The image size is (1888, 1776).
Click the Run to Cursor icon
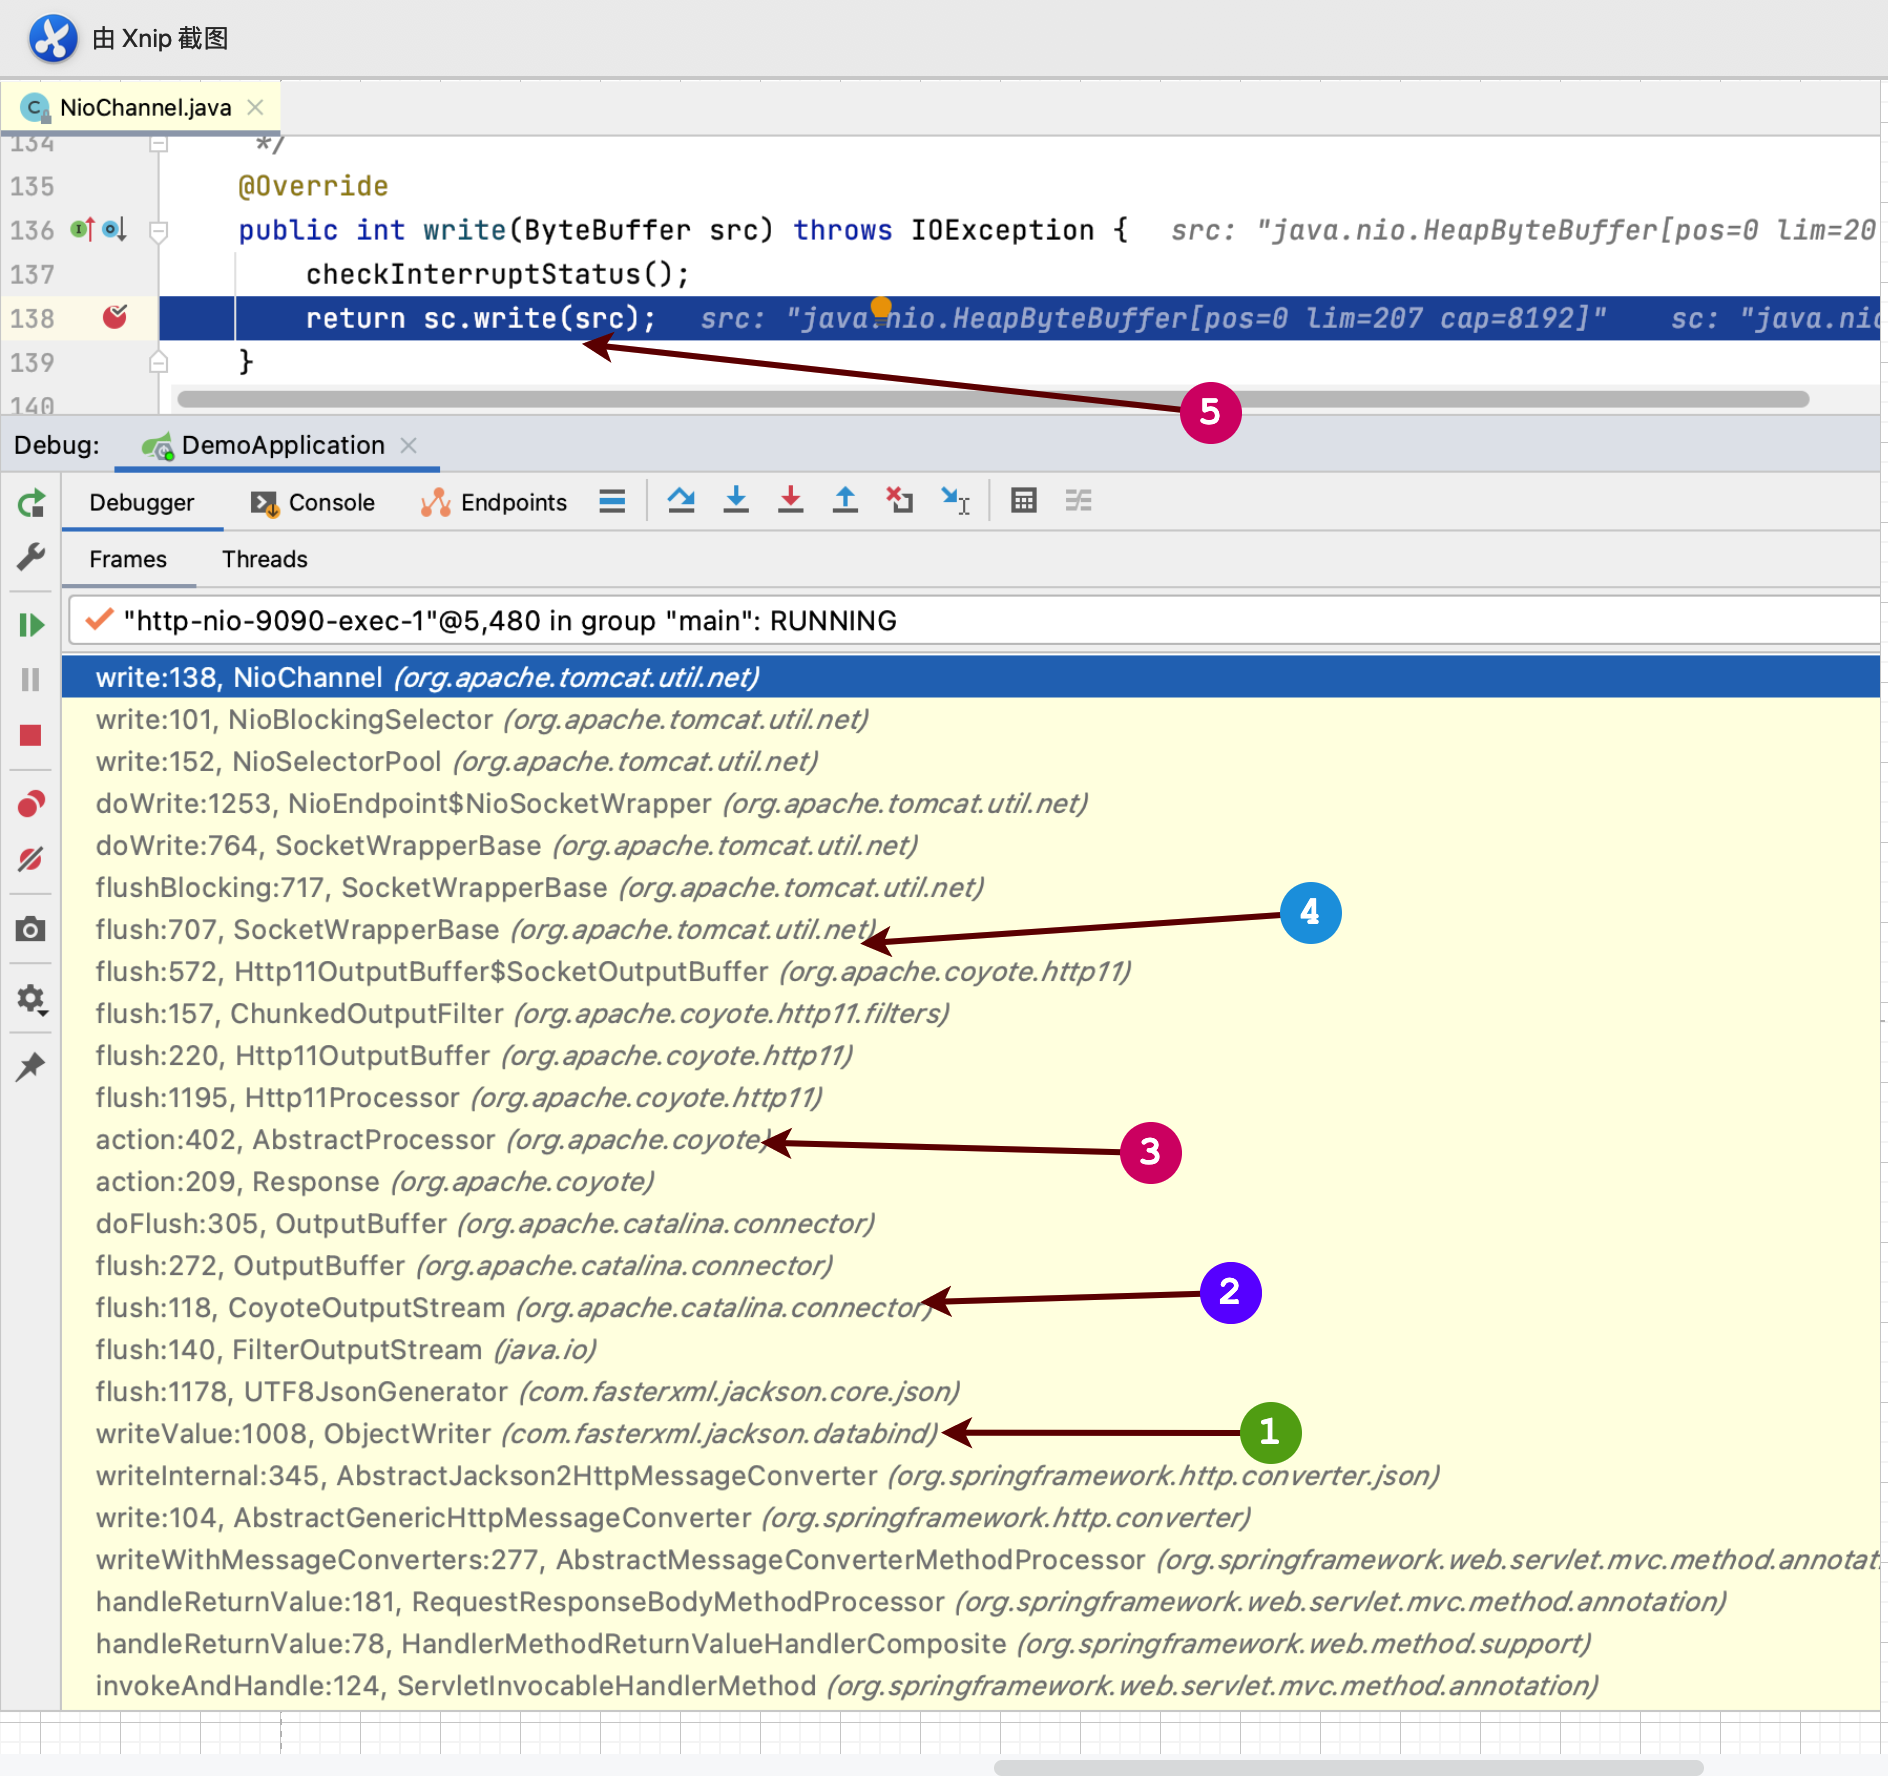[x=955, y=500]
